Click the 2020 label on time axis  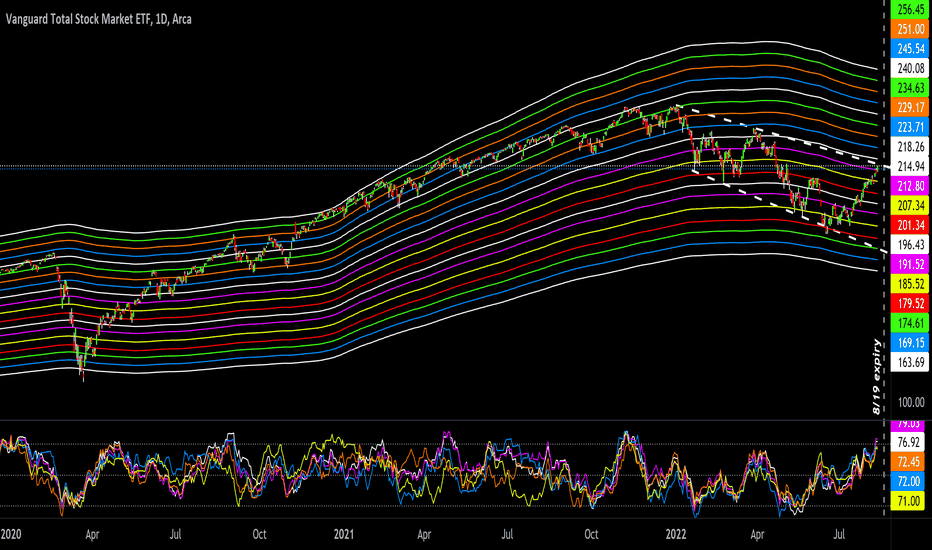click(11, 534)
